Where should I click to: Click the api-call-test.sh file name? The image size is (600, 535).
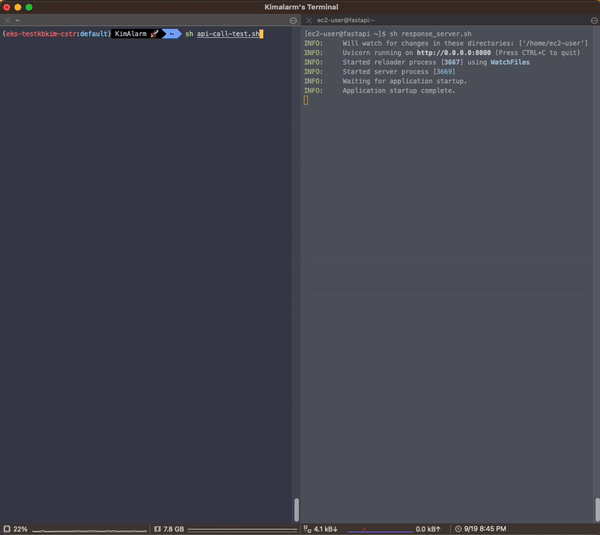[228, 34]
